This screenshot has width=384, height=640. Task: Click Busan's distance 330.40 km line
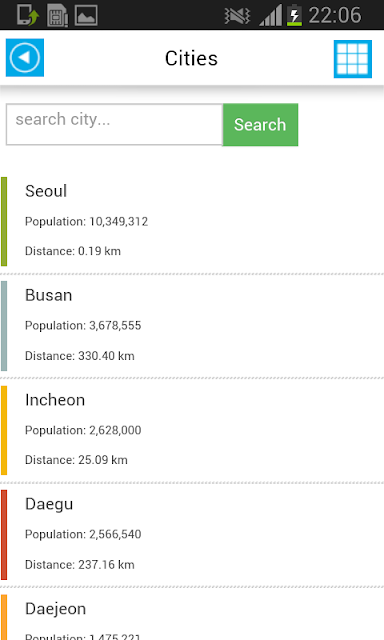(x=80, y=356)
